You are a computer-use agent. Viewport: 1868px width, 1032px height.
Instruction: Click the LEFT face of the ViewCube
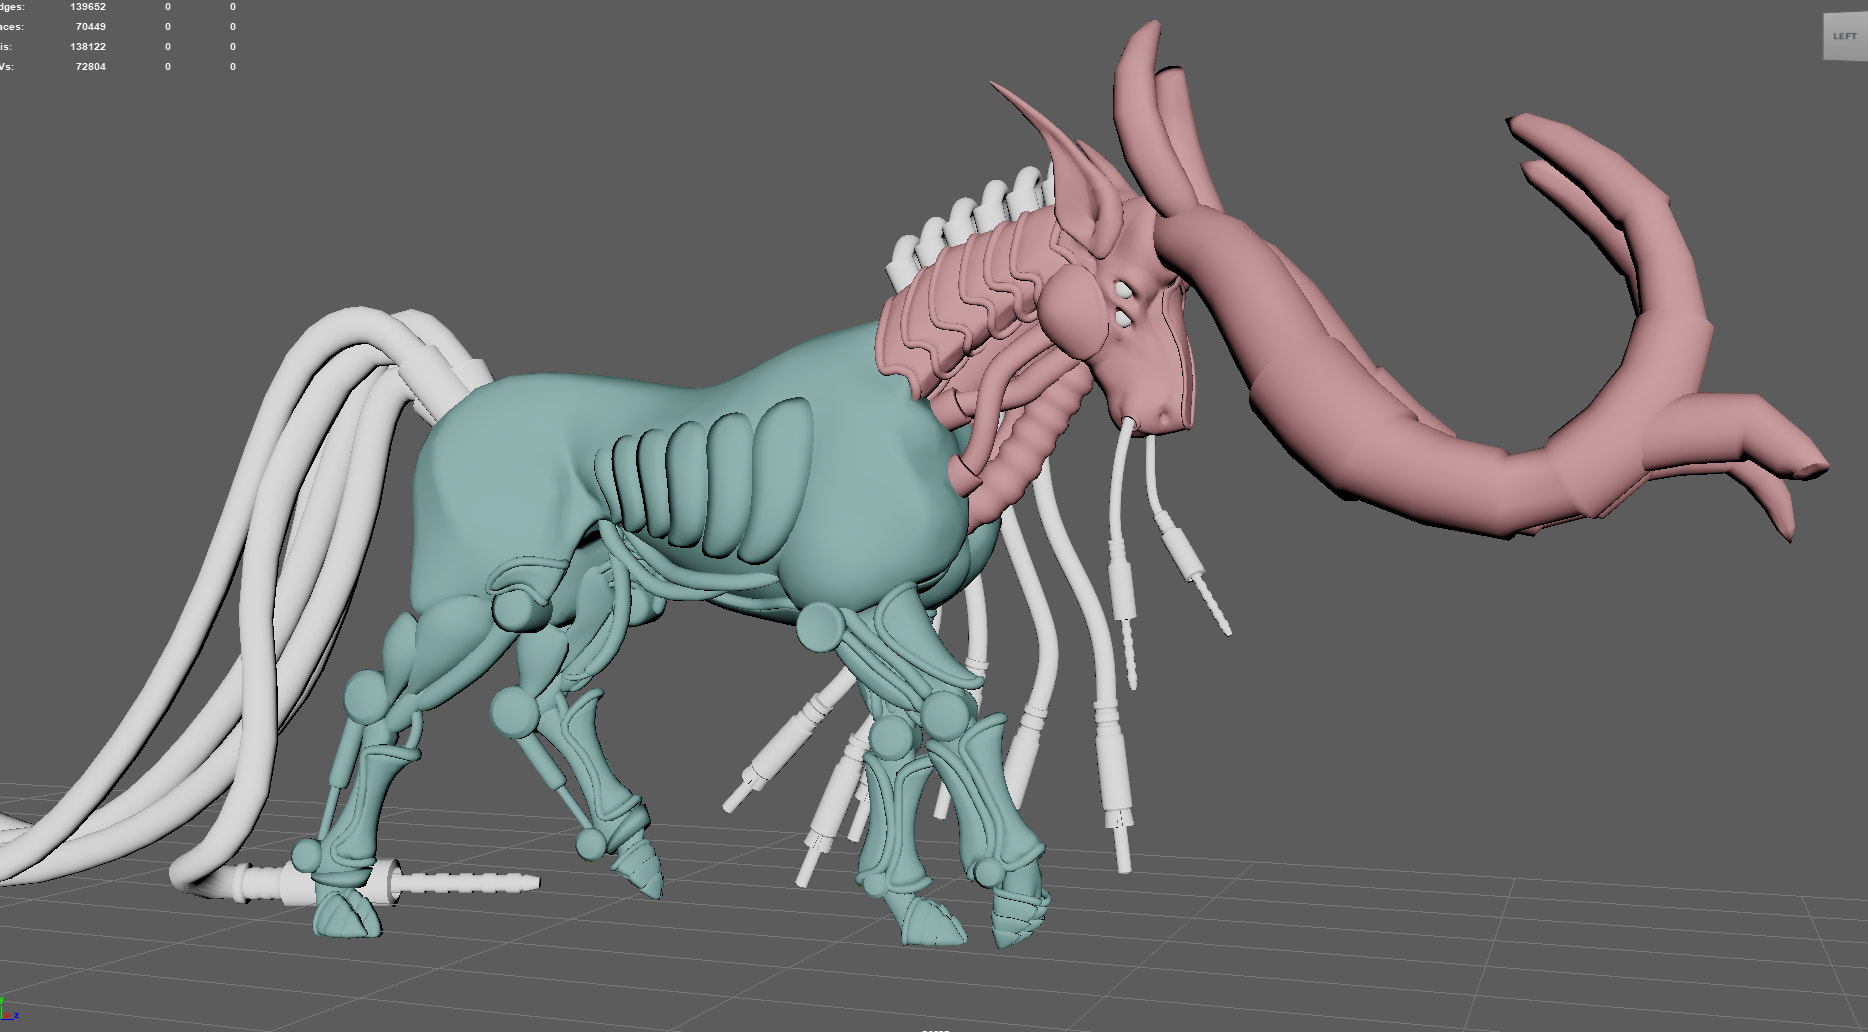[x=1843, y=36]
